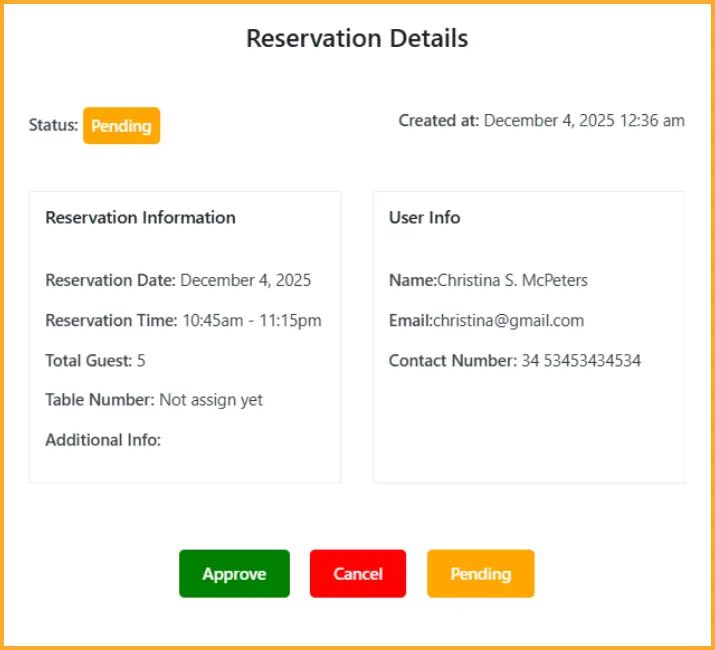Click the Total Guest count line
Viewport: 715px width, 650px height.
click(95, 361)
